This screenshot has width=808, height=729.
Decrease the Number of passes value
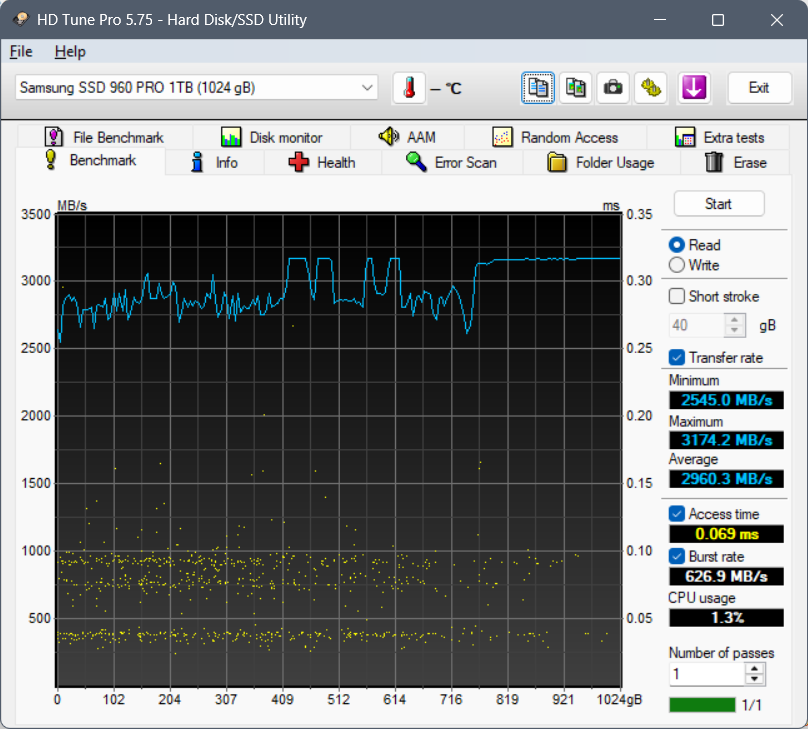(754, 679)
